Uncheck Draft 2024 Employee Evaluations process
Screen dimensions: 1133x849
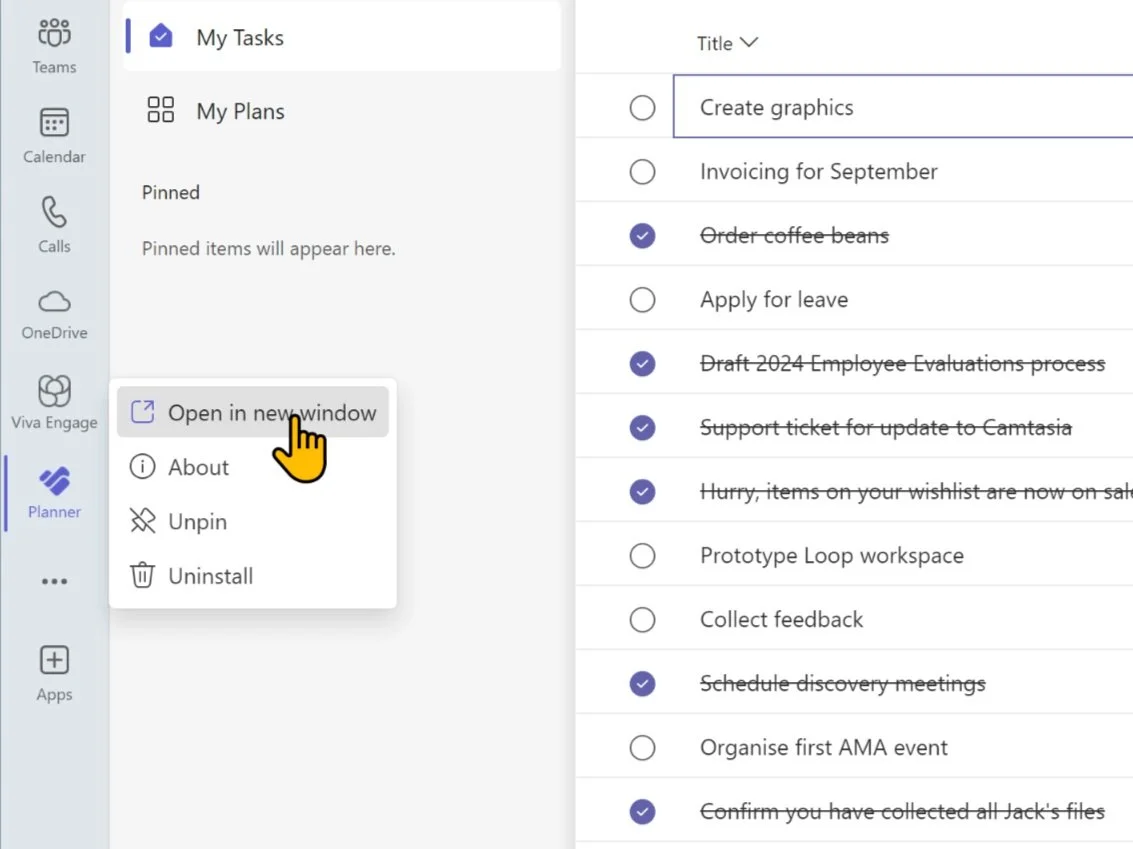click(x=642, y=363)
